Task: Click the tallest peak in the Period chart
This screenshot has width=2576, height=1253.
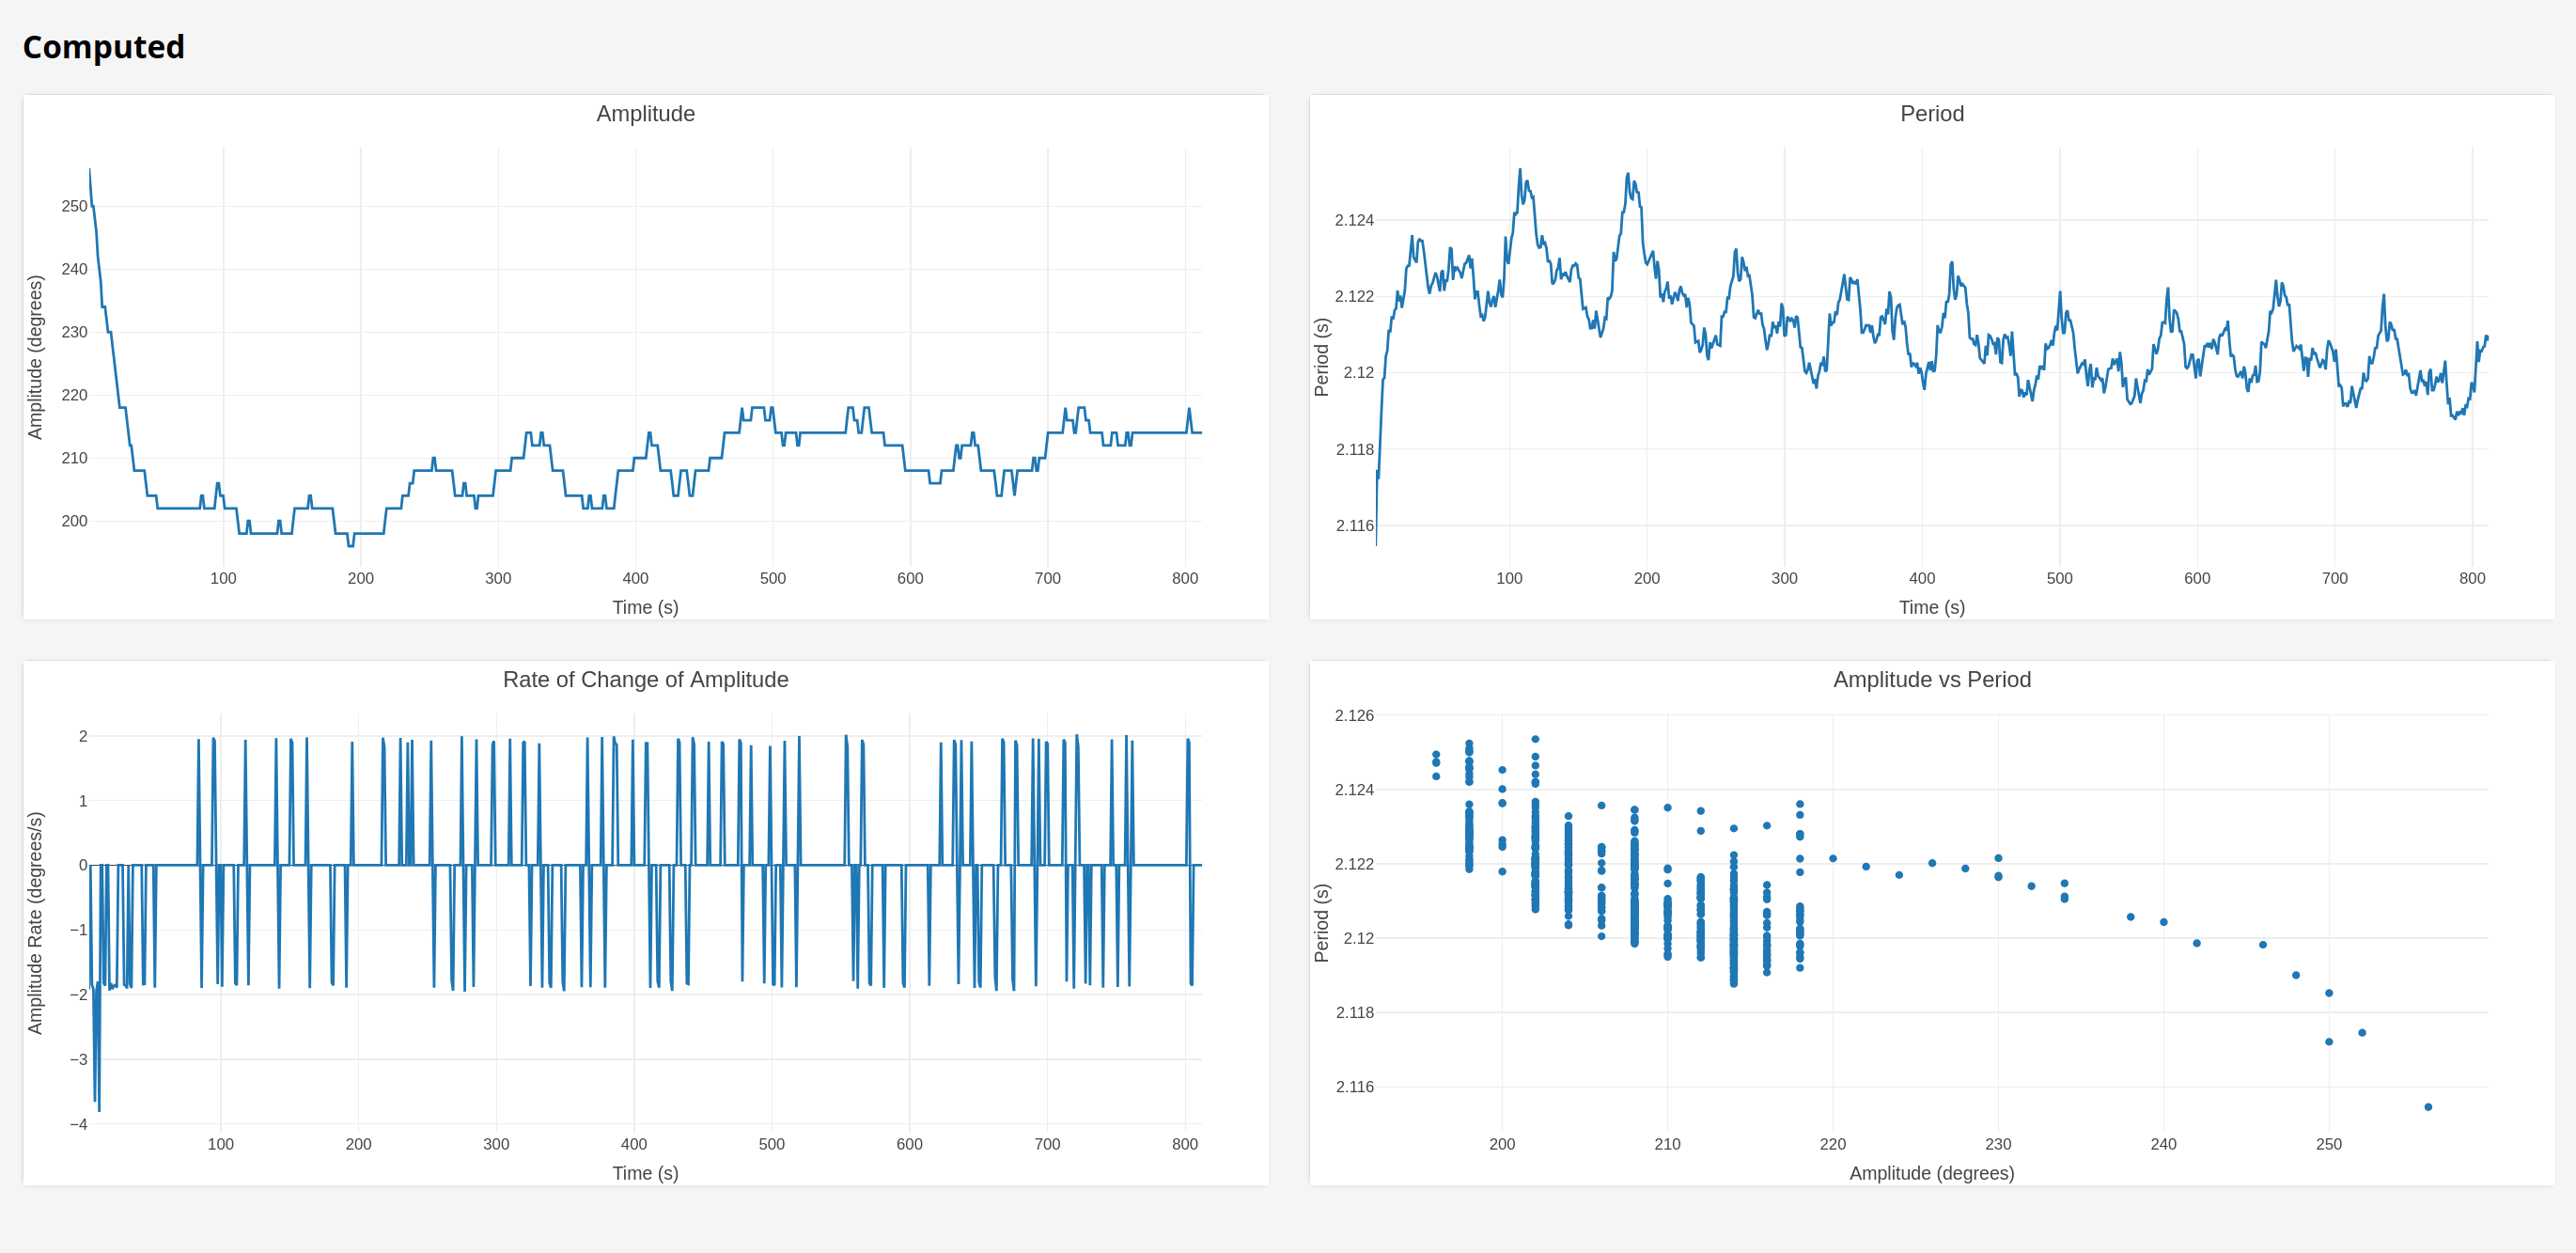Action: pos(1520,171)
